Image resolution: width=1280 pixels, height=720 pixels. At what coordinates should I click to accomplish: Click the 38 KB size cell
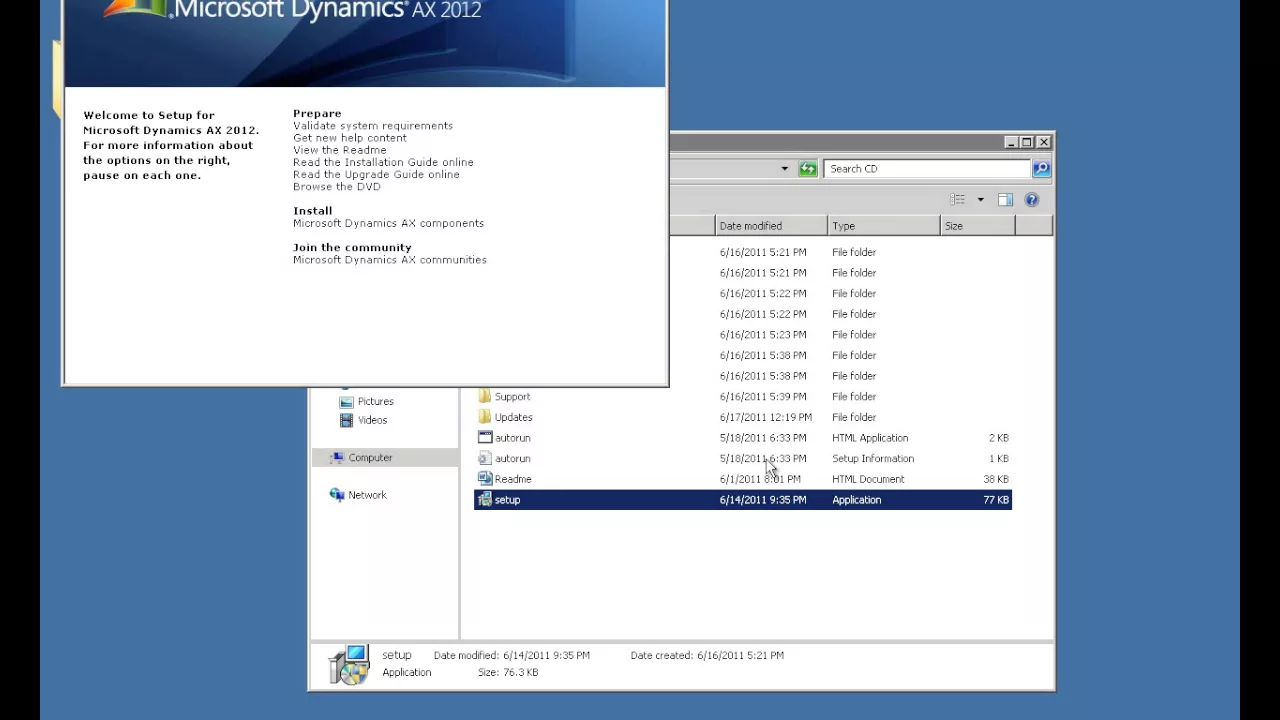pos(996,480)
